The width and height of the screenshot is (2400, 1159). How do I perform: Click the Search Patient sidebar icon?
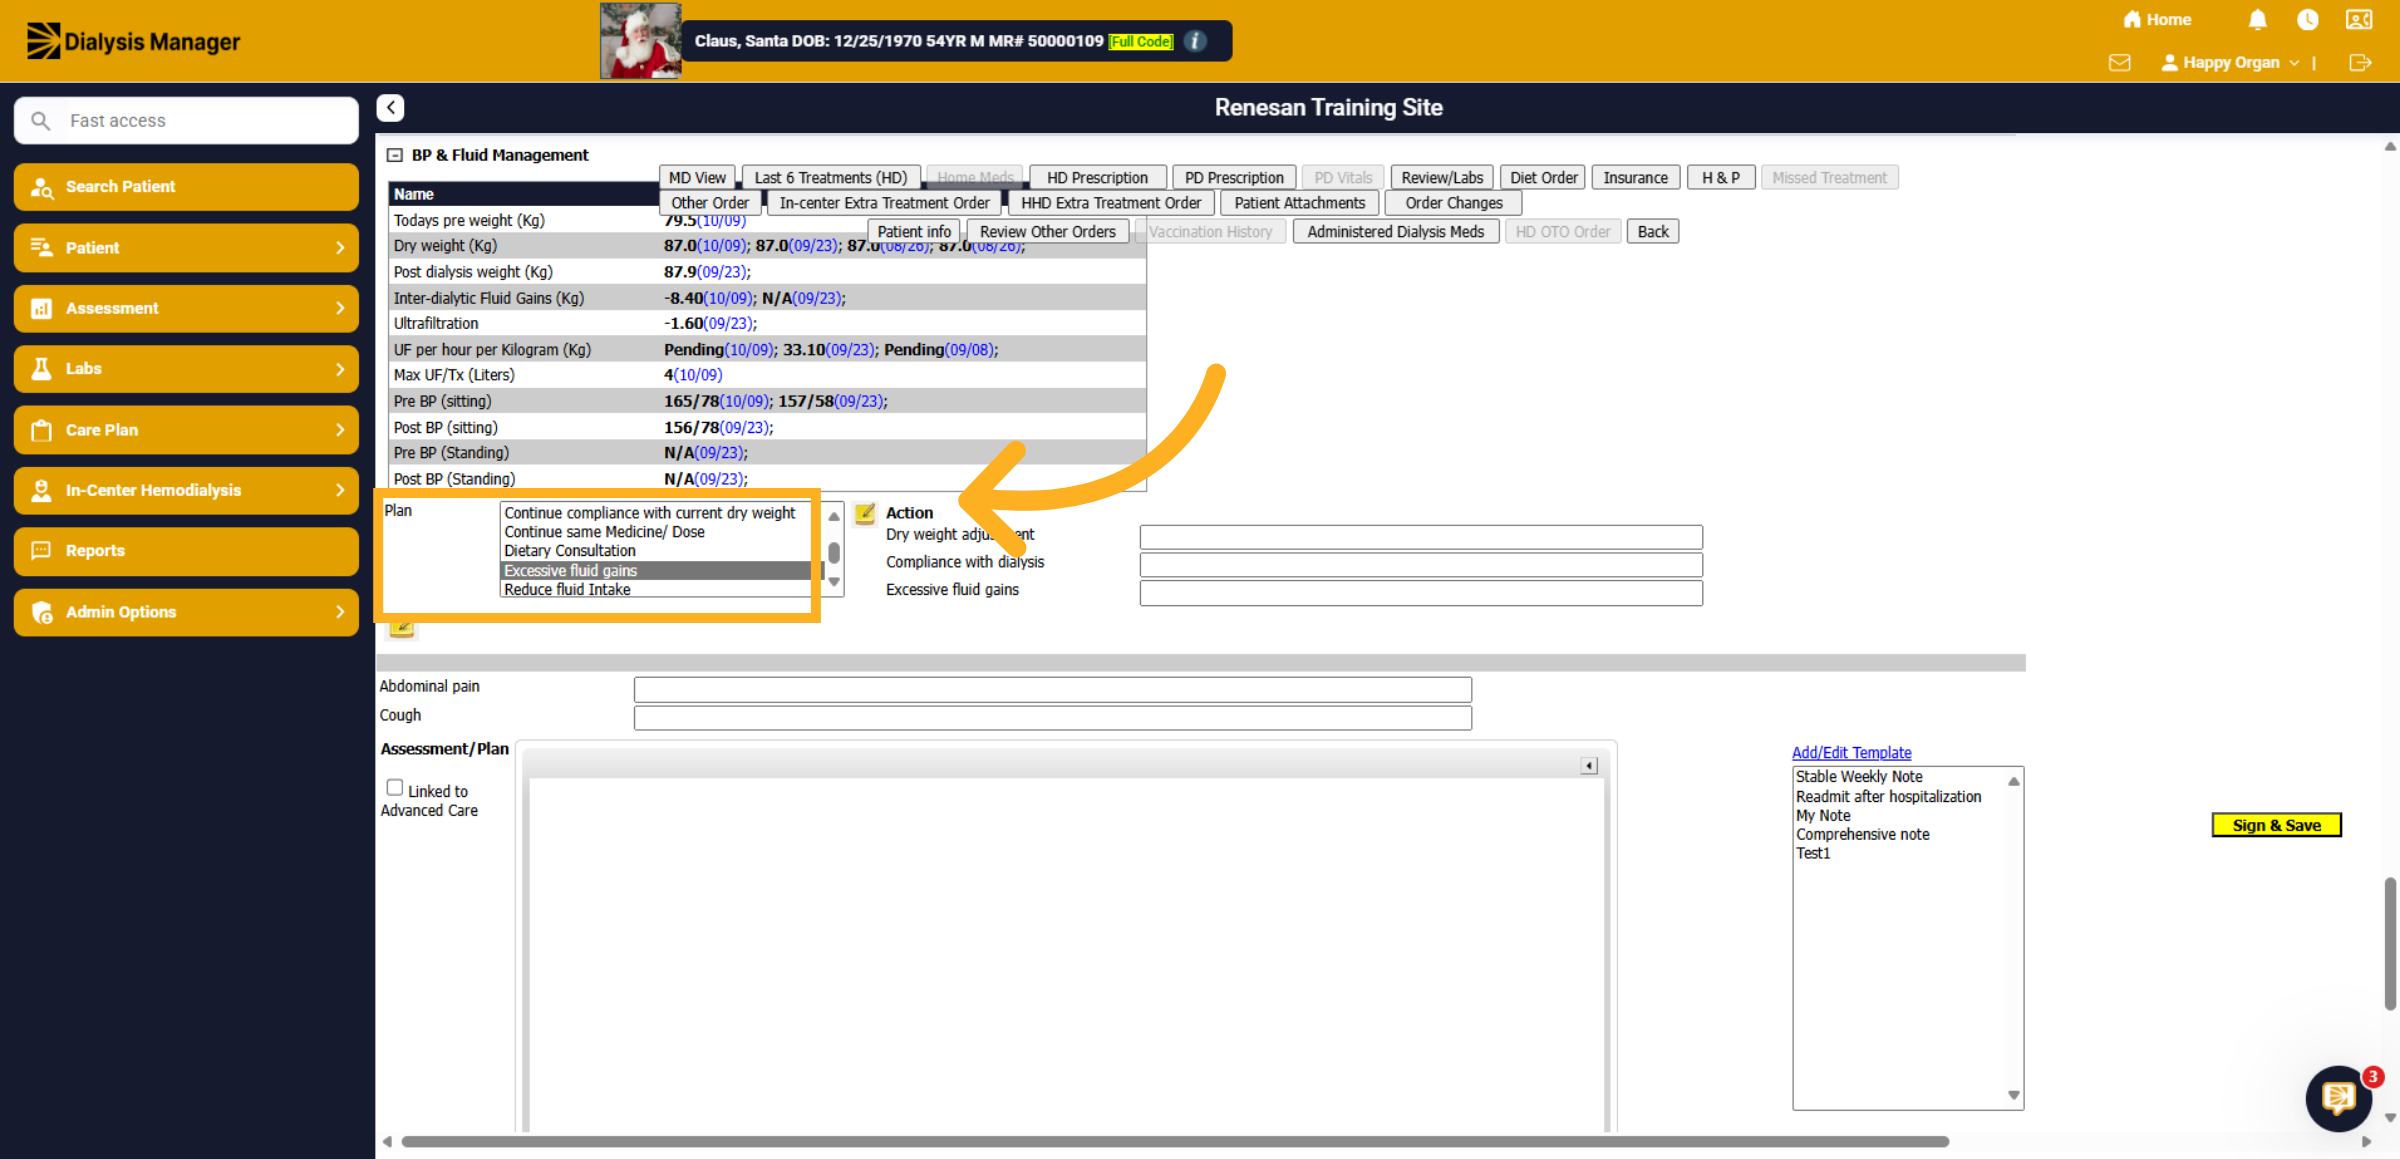coord(41,187)
